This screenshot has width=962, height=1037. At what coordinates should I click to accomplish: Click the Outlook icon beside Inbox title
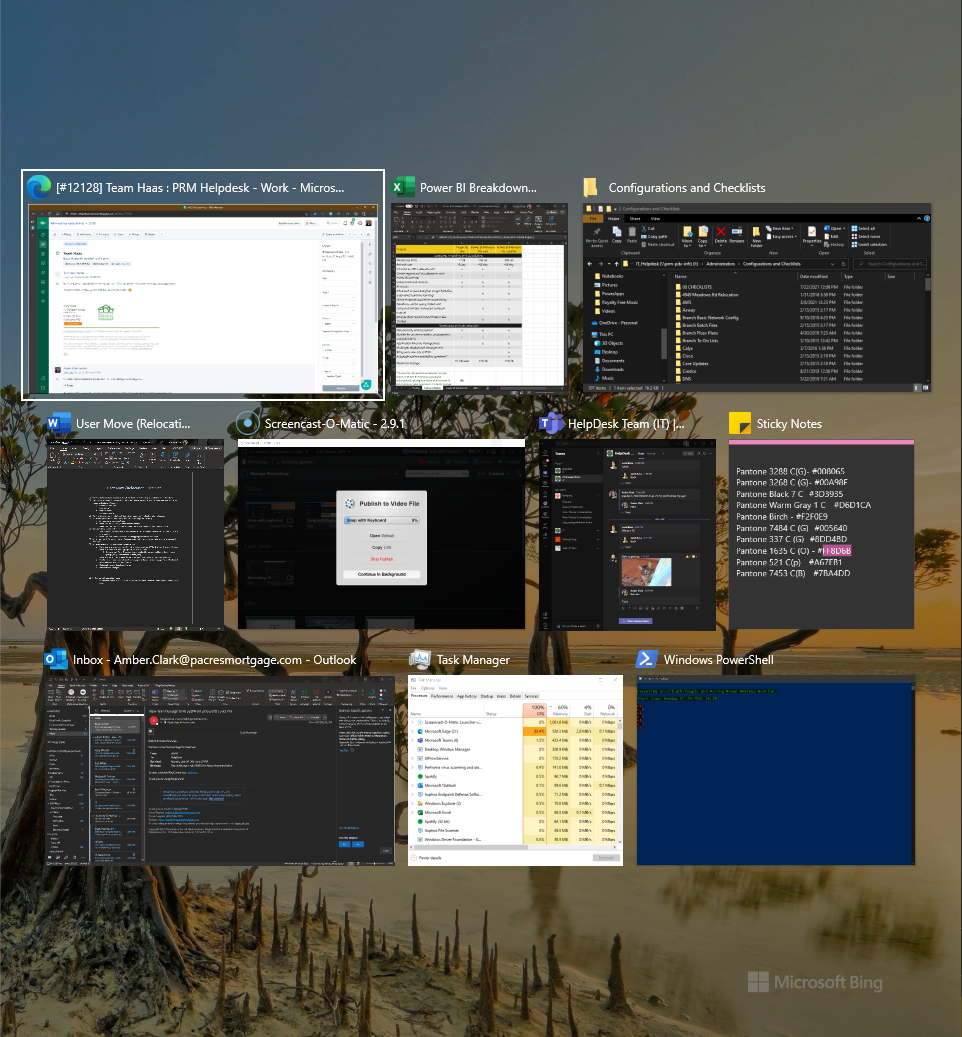(56, 659)
